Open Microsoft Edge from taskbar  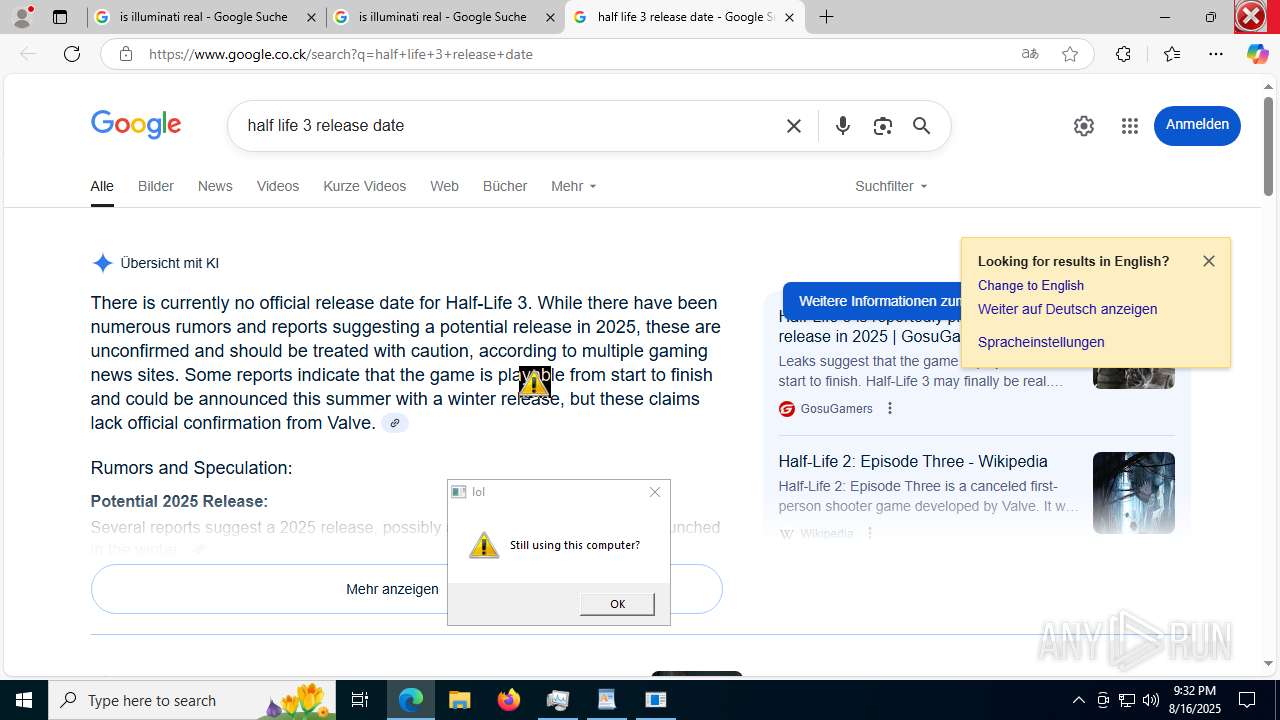pyautogui.click(x=411, y=700)
